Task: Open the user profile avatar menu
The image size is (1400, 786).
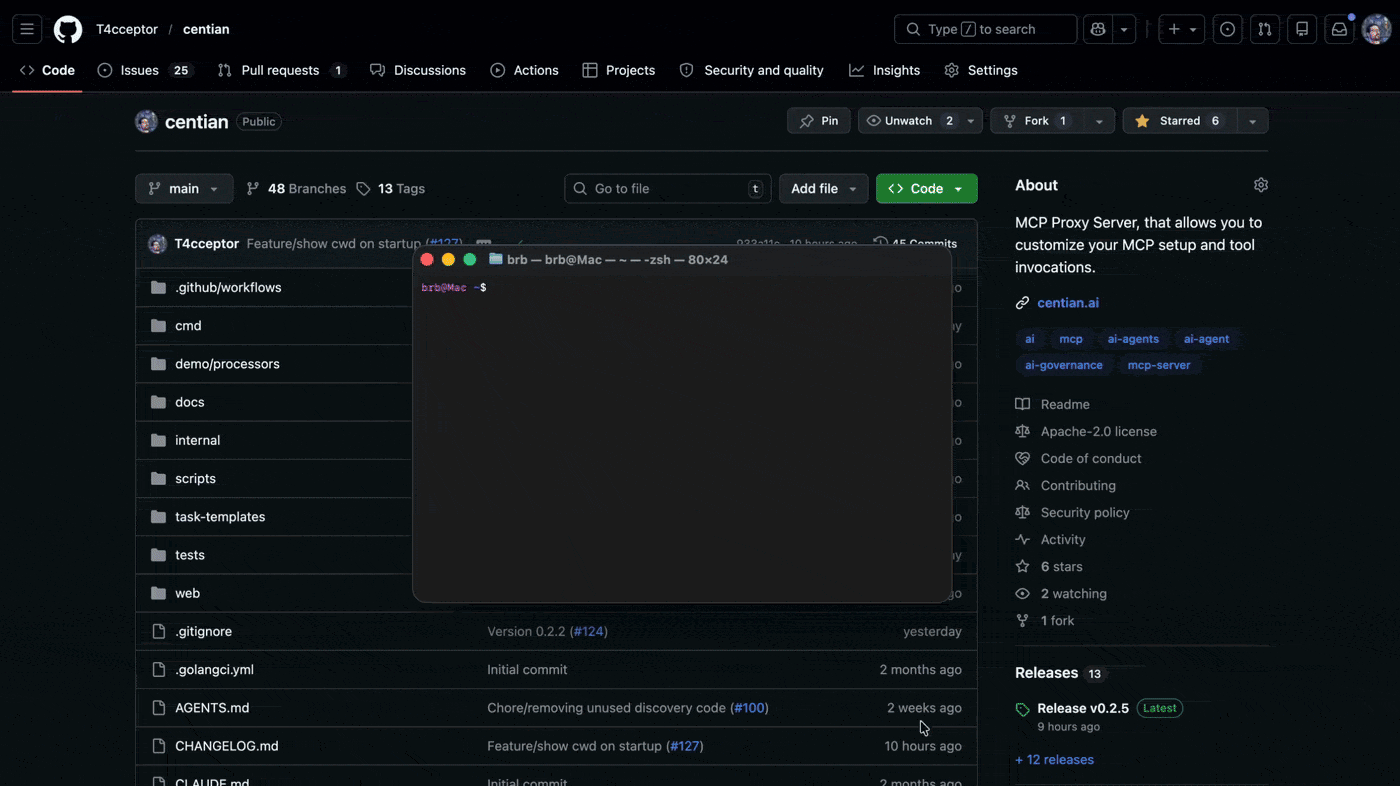Action: [1376, 29]
